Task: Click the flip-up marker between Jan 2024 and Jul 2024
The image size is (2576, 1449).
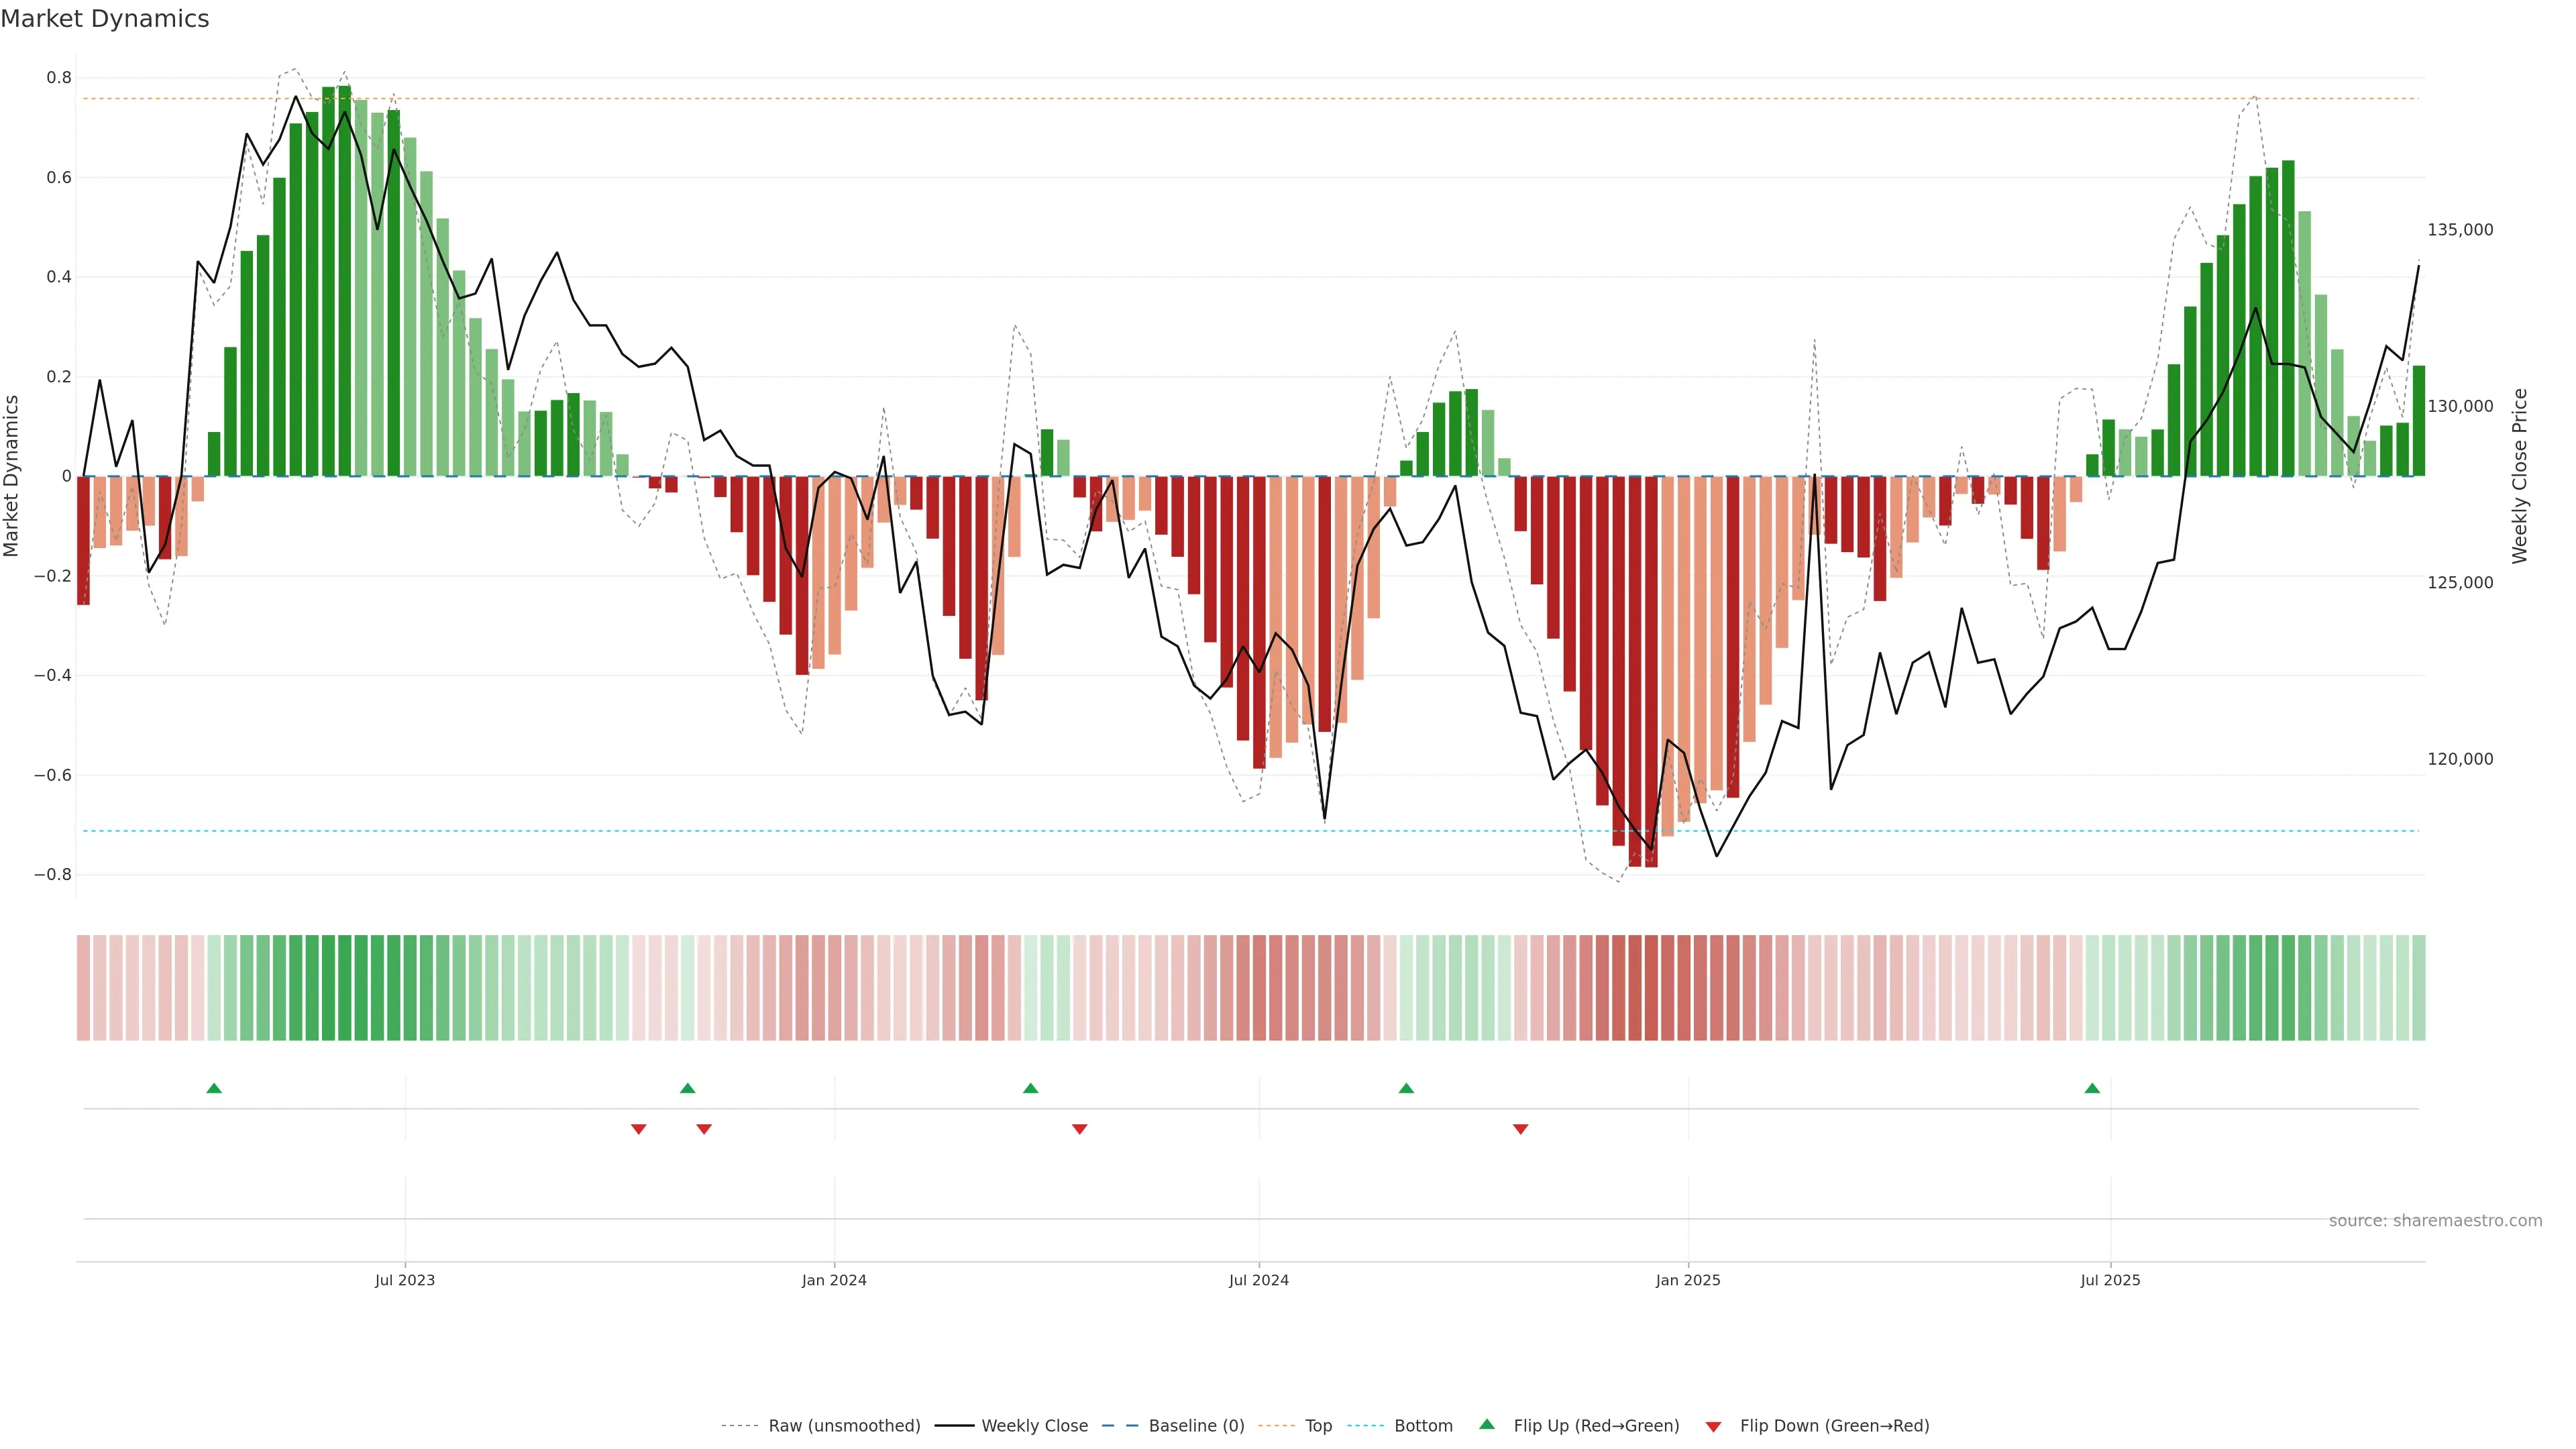Action: point(1031,1088)
